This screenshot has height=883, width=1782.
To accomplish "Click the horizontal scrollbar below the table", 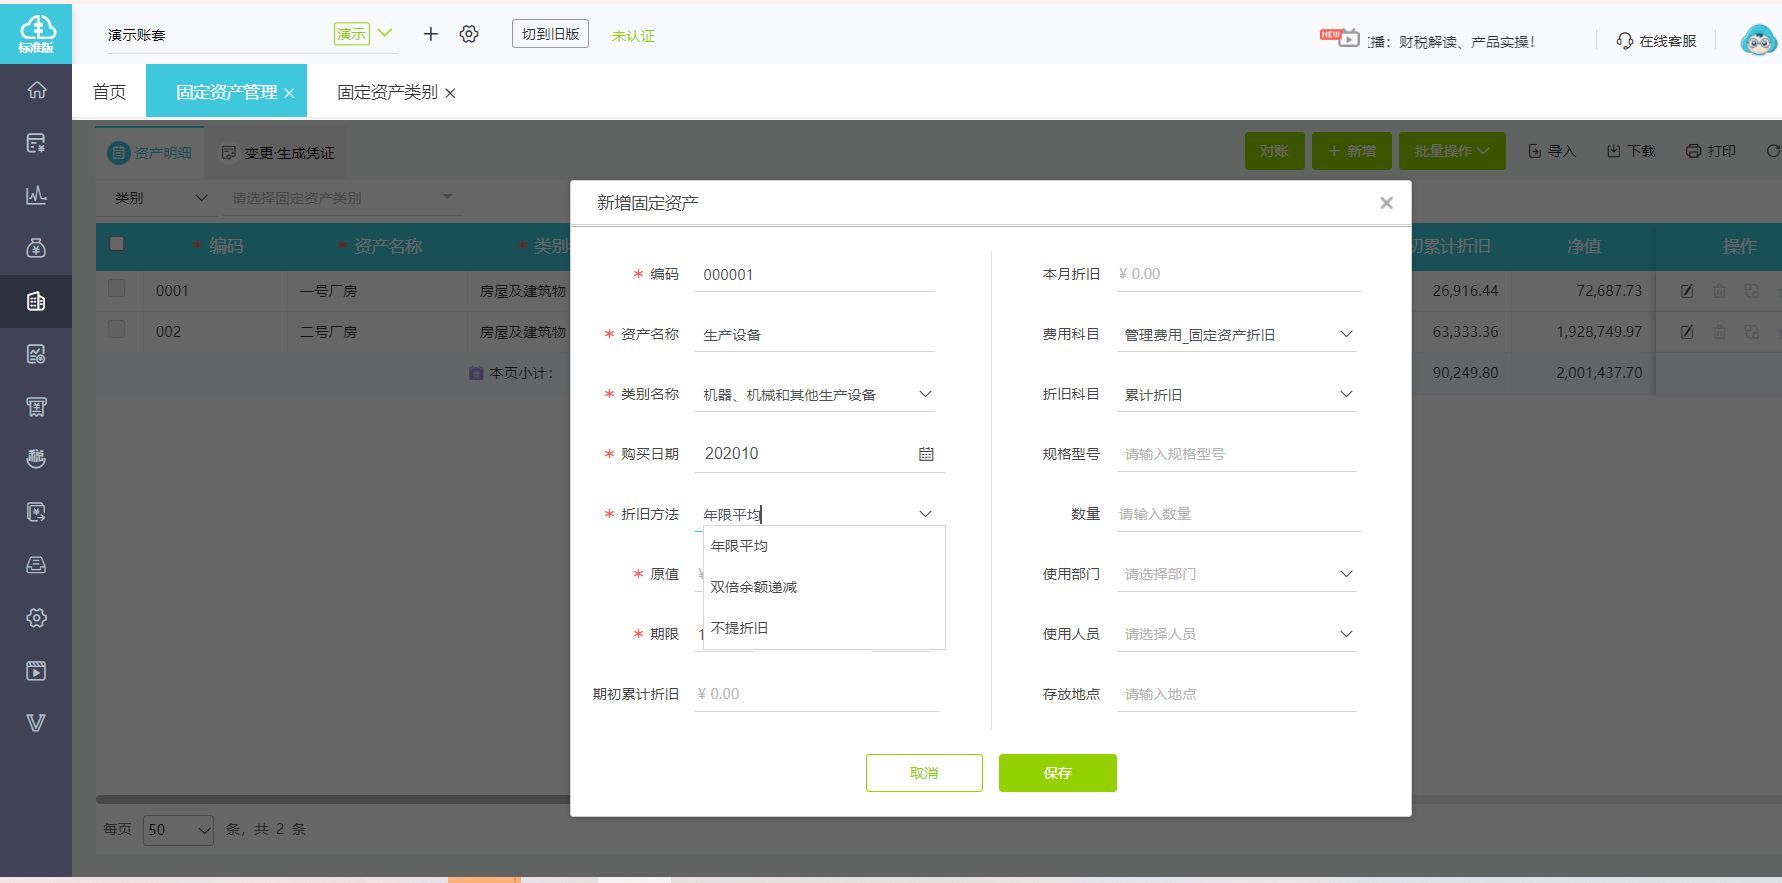I will tap(332, 800).
